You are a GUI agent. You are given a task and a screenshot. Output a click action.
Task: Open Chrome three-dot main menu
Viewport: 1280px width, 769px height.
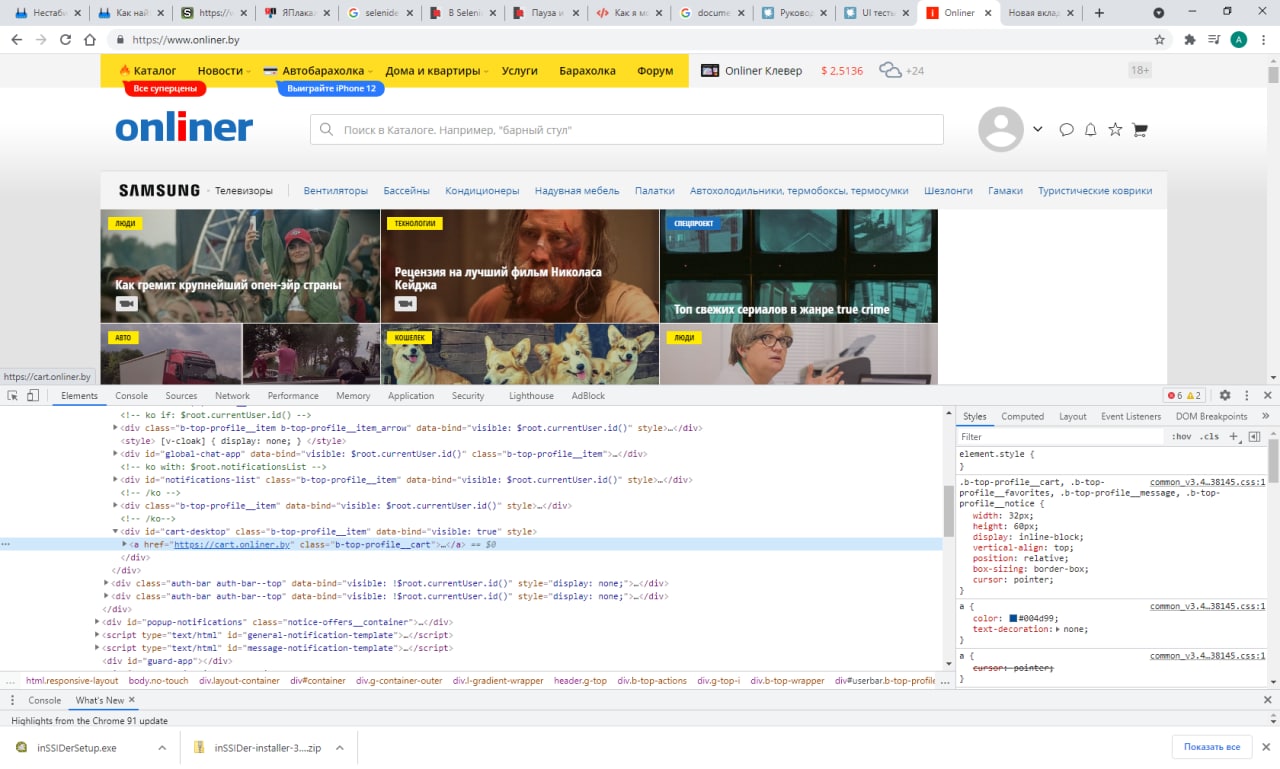(1263, 40)
